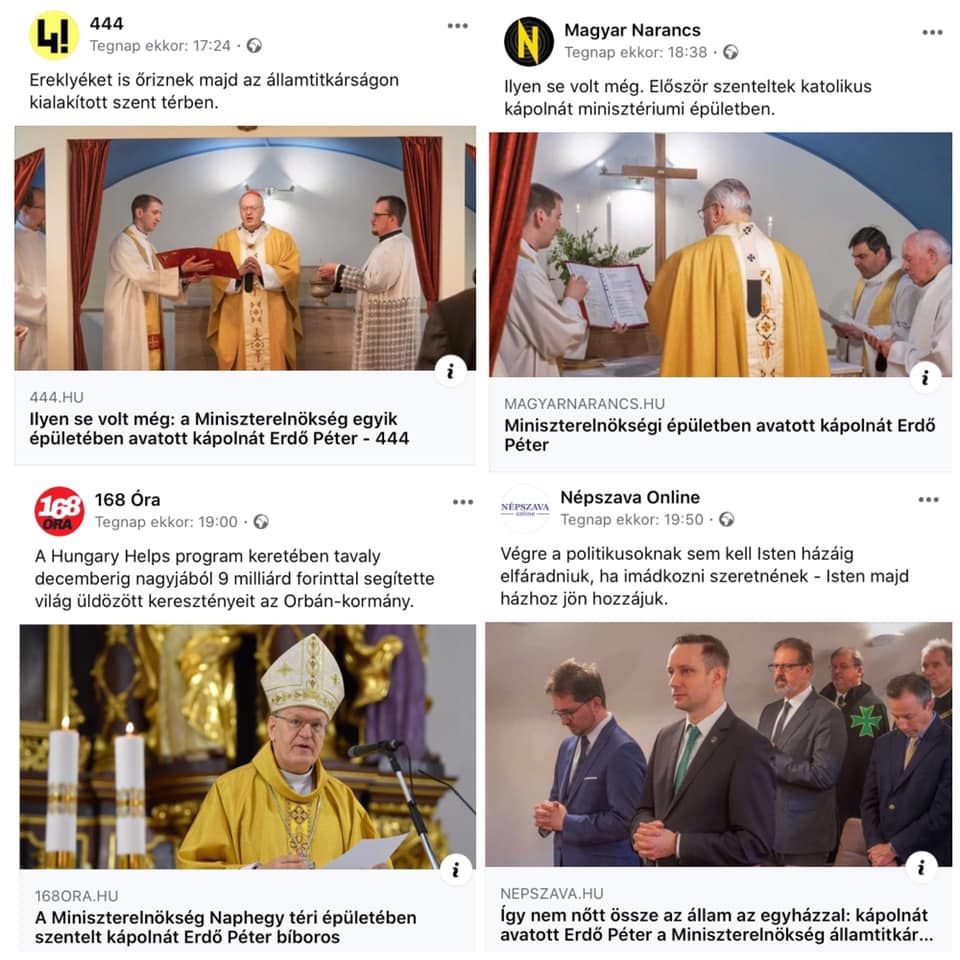
Task: Open the NEPSZAVA.HU article headline link
Action: tap(716, 924)
